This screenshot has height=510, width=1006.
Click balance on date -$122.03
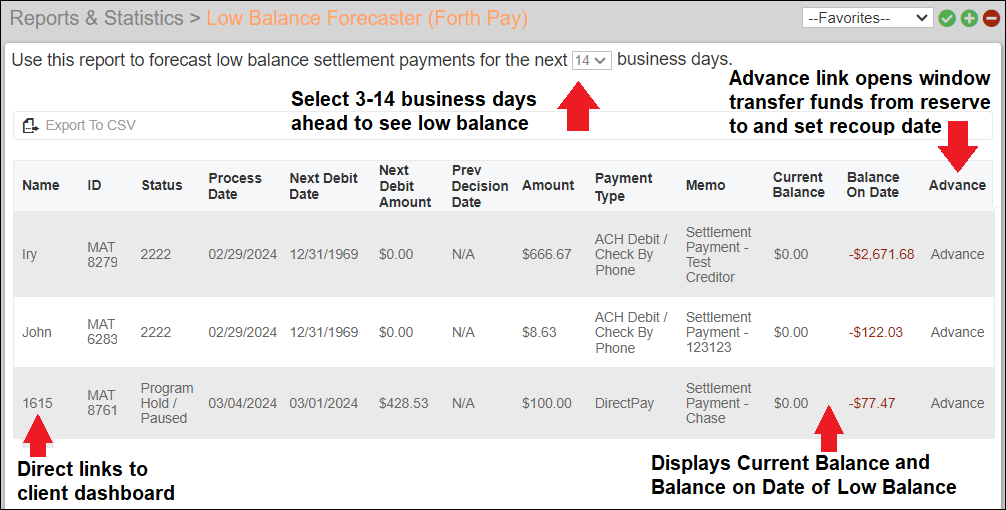point(875,332)
